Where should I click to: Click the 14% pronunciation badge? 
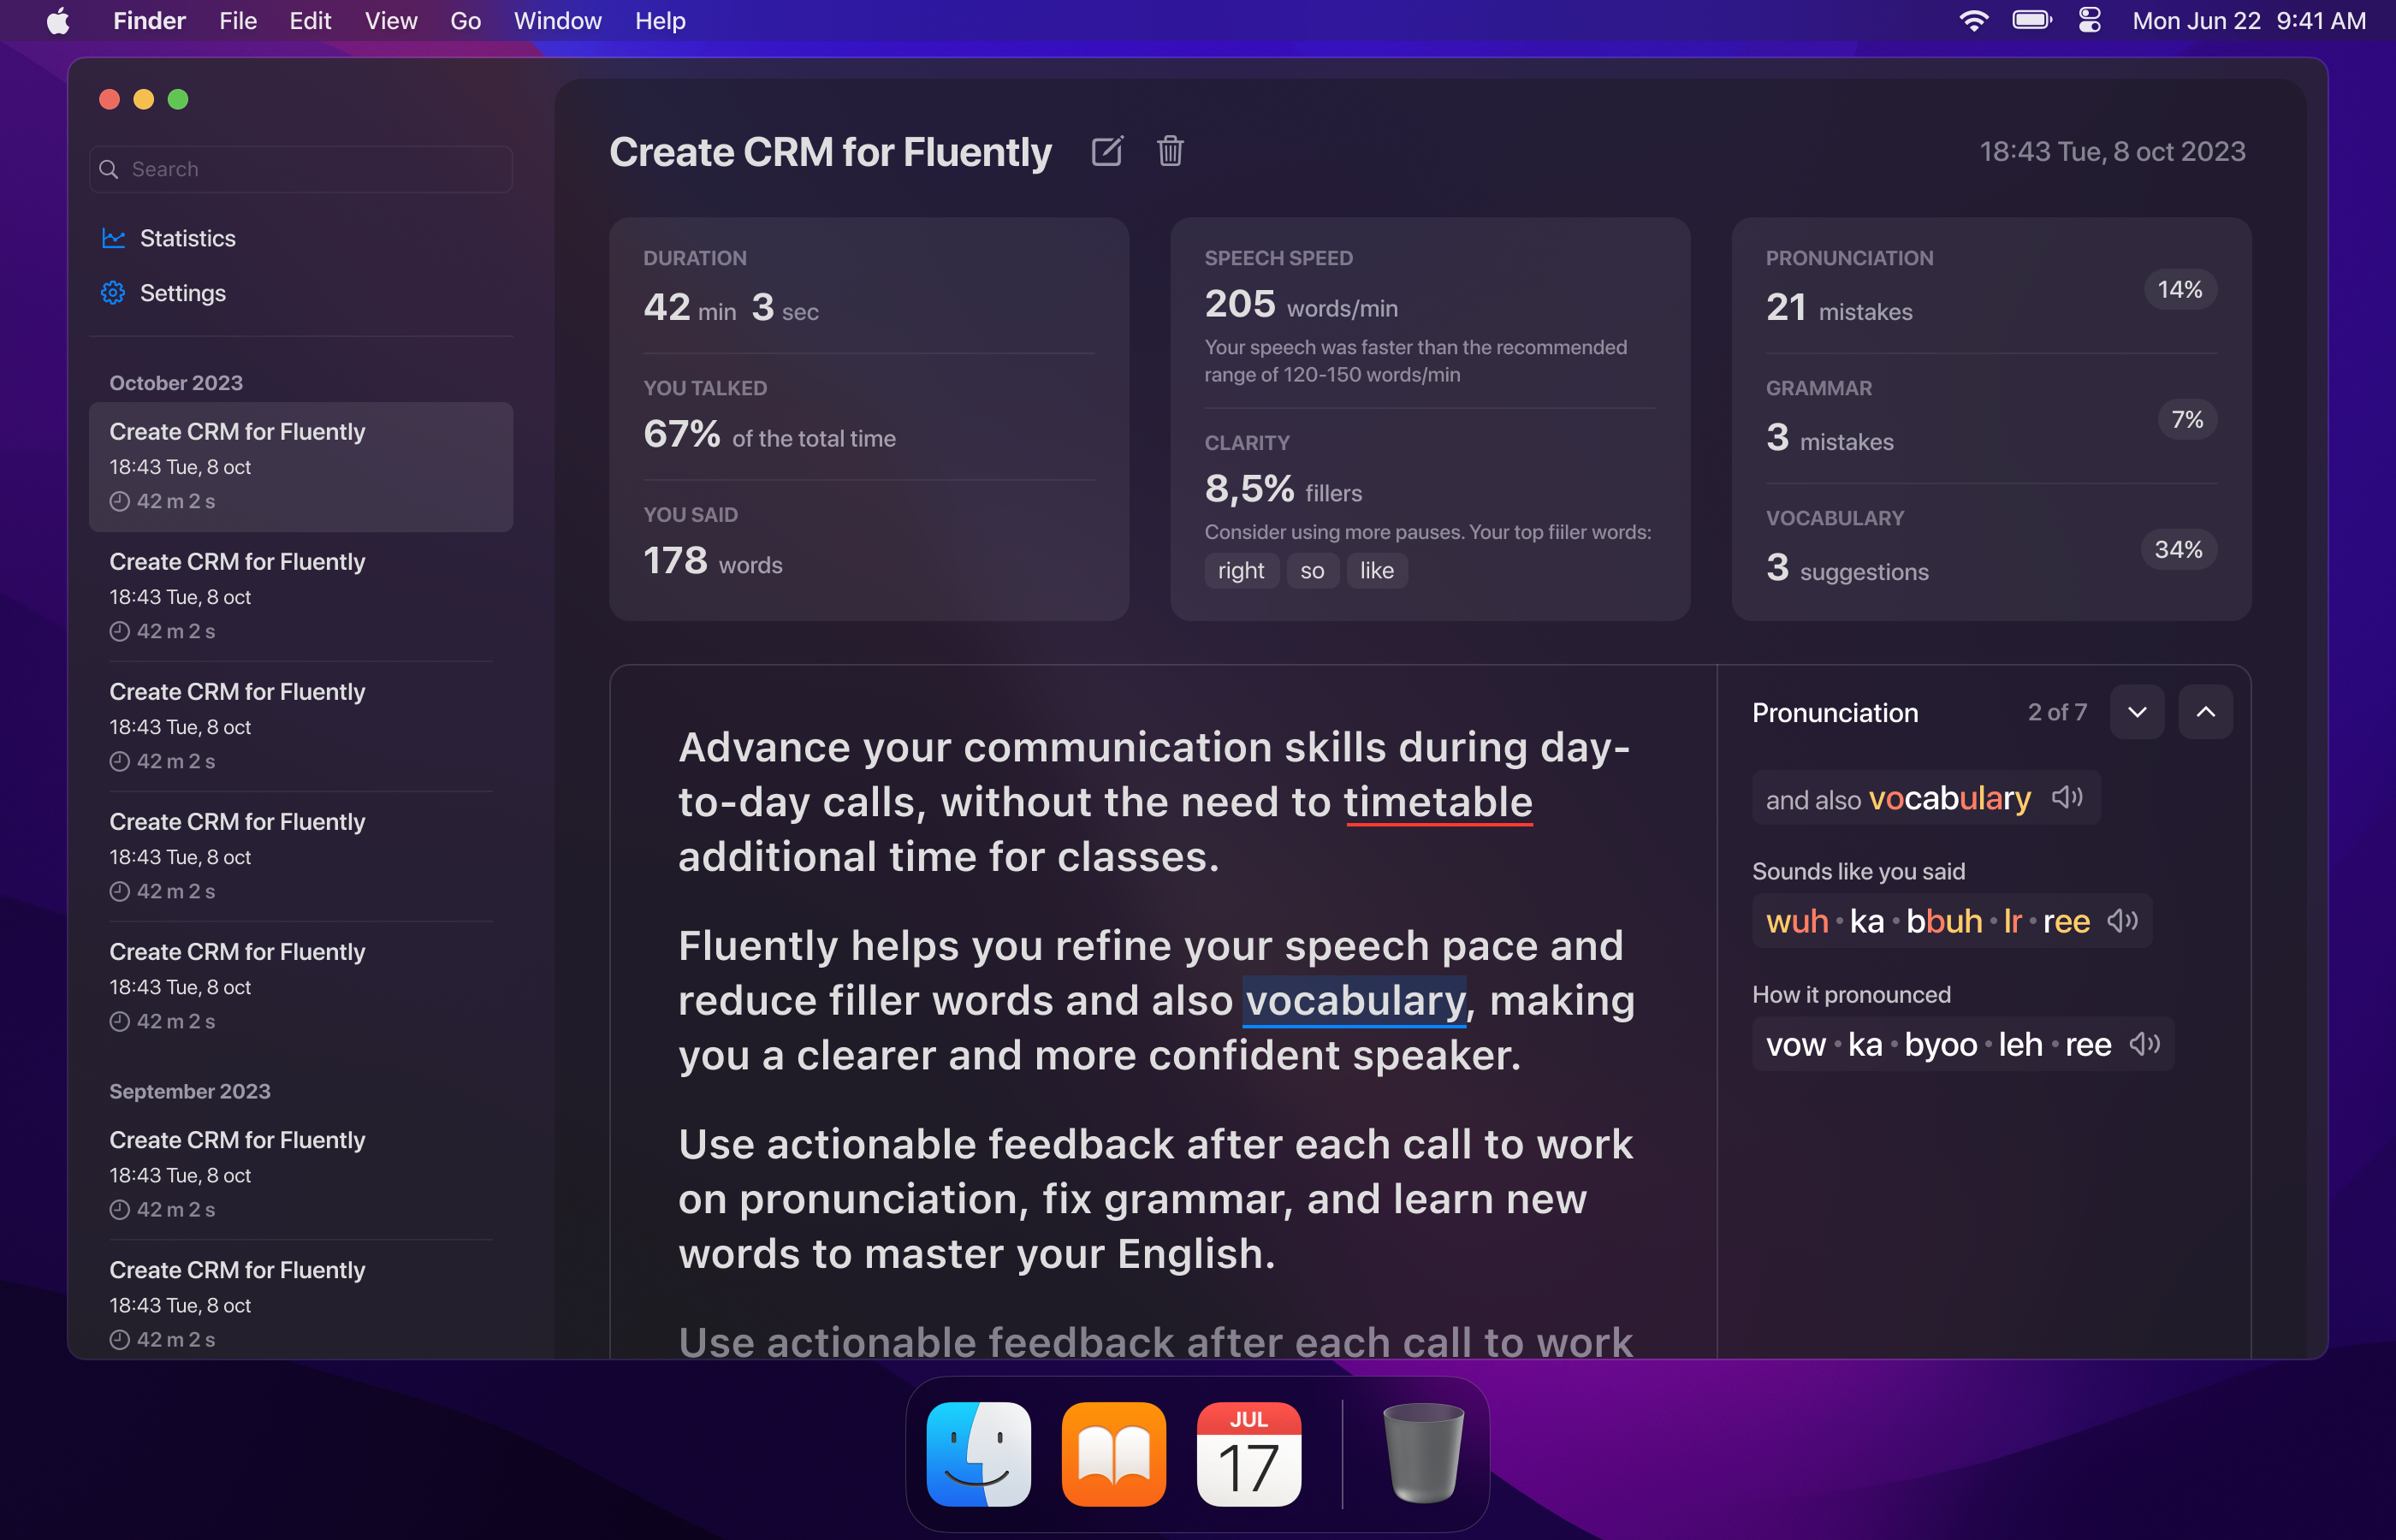tap(2180, 290)
